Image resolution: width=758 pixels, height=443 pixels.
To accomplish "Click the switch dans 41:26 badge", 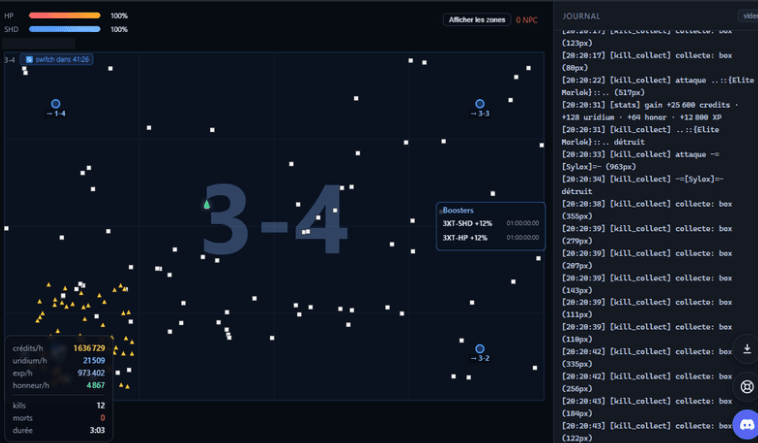I will click(x=57, y=59).
